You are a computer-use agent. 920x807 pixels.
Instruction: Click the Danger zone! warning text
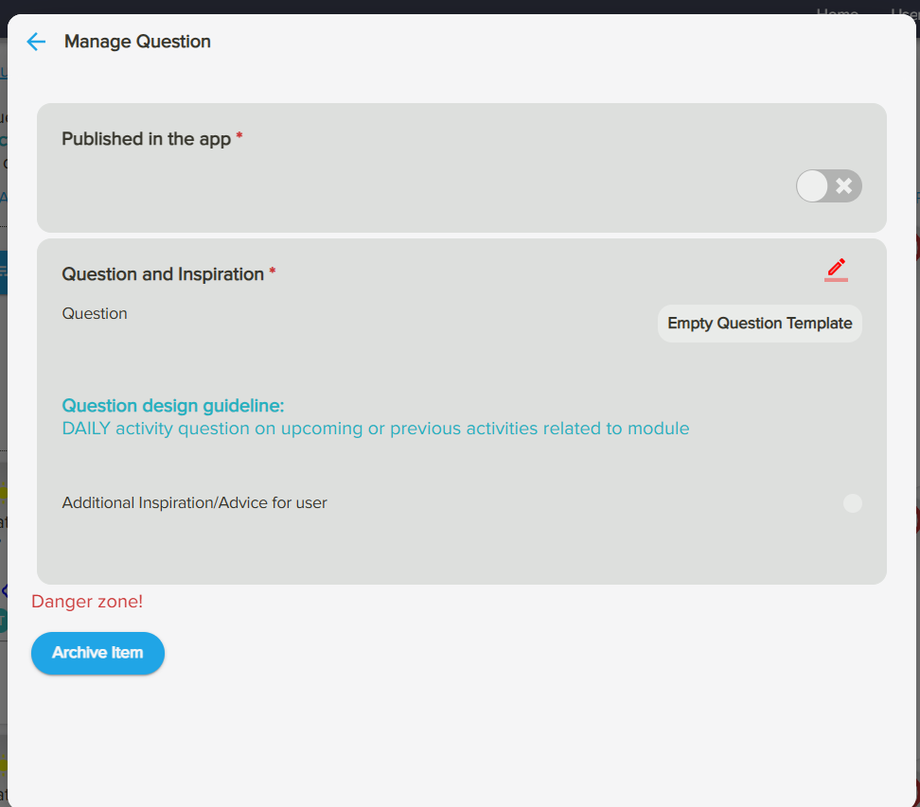point(87,602)
